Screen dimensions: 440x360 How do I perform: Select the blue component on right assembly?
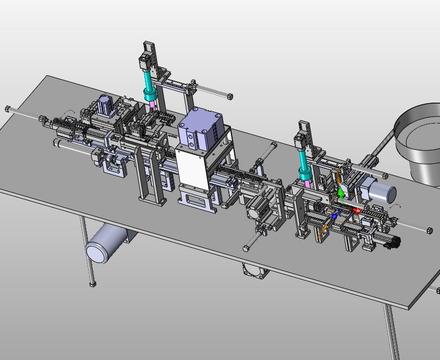[x=333, y=216]
